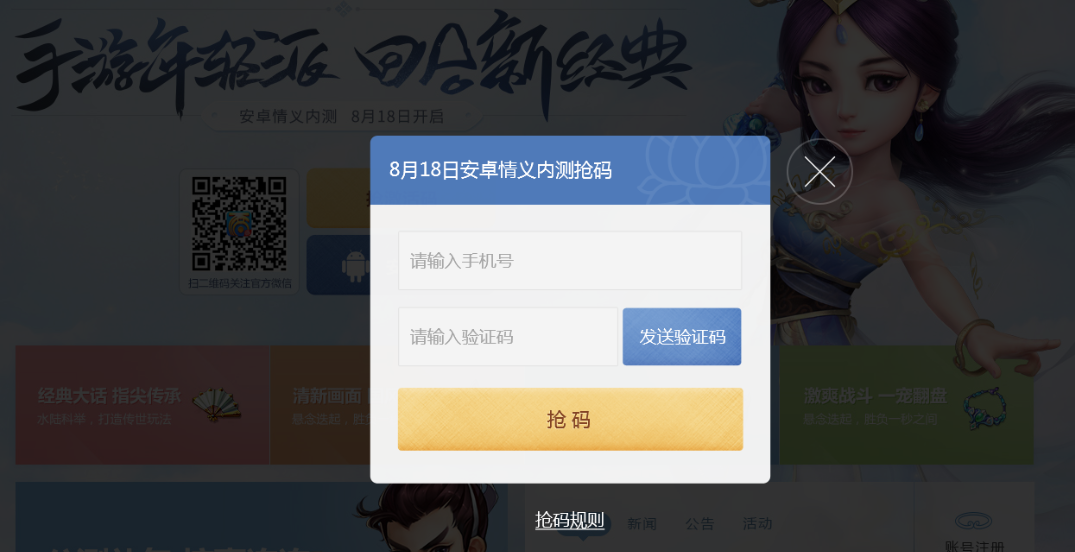Switch to the 活动 tab
Image resolution: width=1075 pixels, height=552 pixels.
coord(757,524)
